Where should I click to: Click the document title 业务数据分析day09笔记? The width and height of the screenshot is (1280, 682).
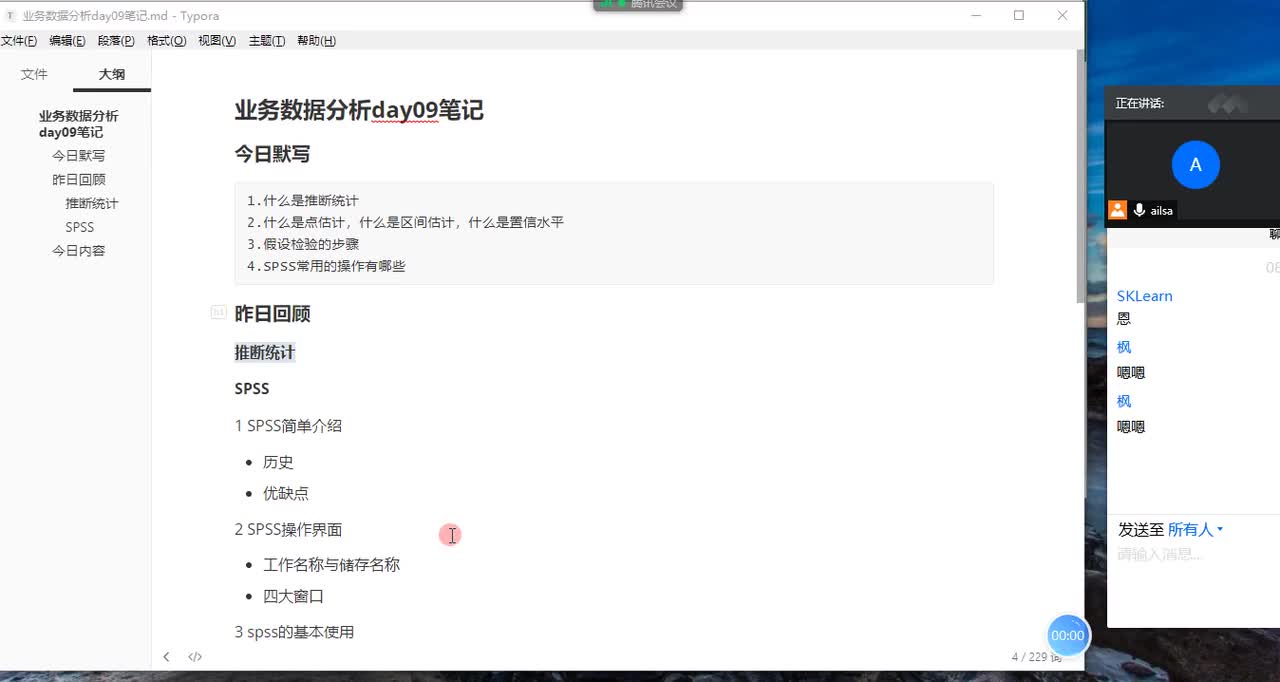pos(359,110)
